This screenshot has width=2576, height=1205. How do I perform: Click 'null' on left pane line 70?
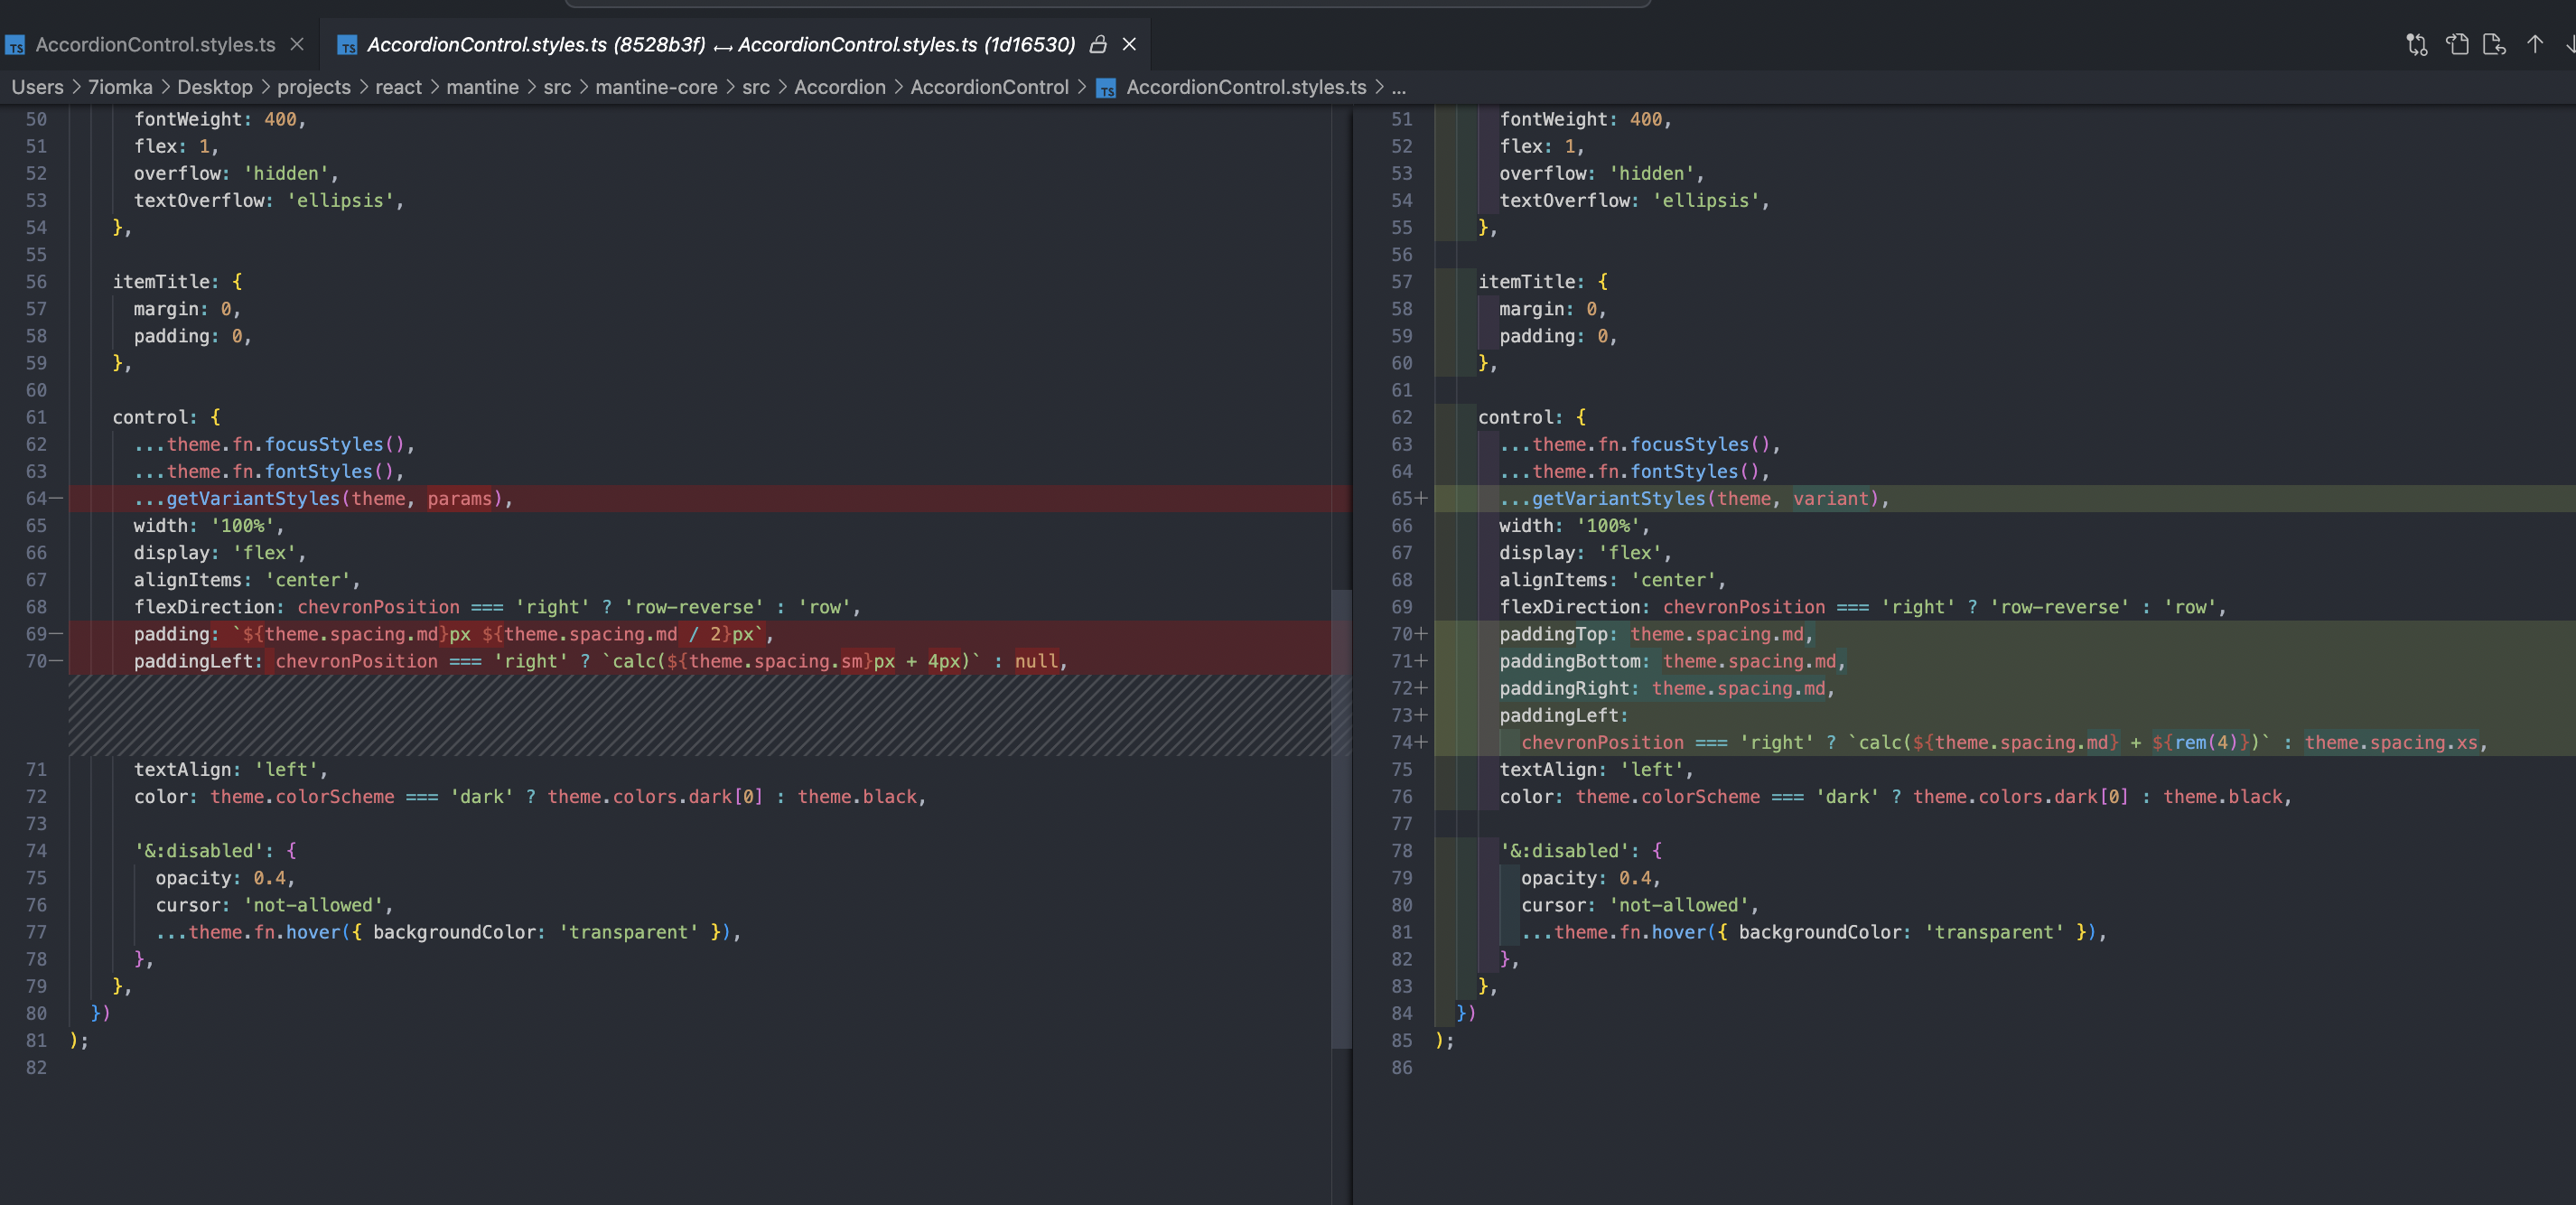(x=1036, y=661)
